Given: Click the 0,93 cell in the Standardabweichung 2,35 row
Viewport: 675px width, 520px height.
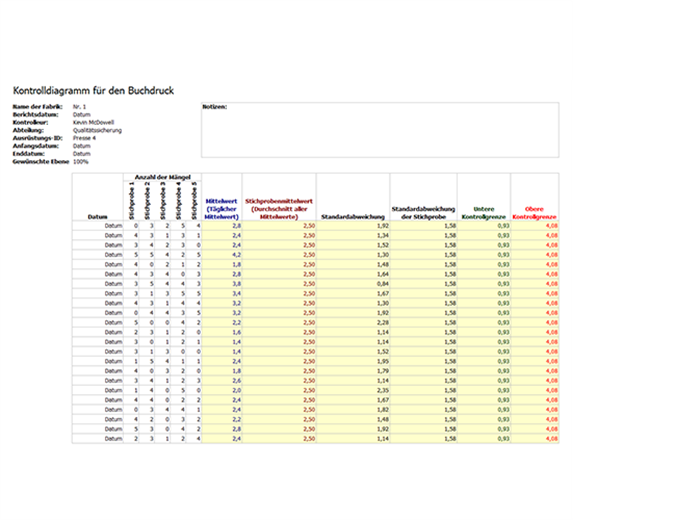Looking at the screenshot, I should click(x=484, y=390).
